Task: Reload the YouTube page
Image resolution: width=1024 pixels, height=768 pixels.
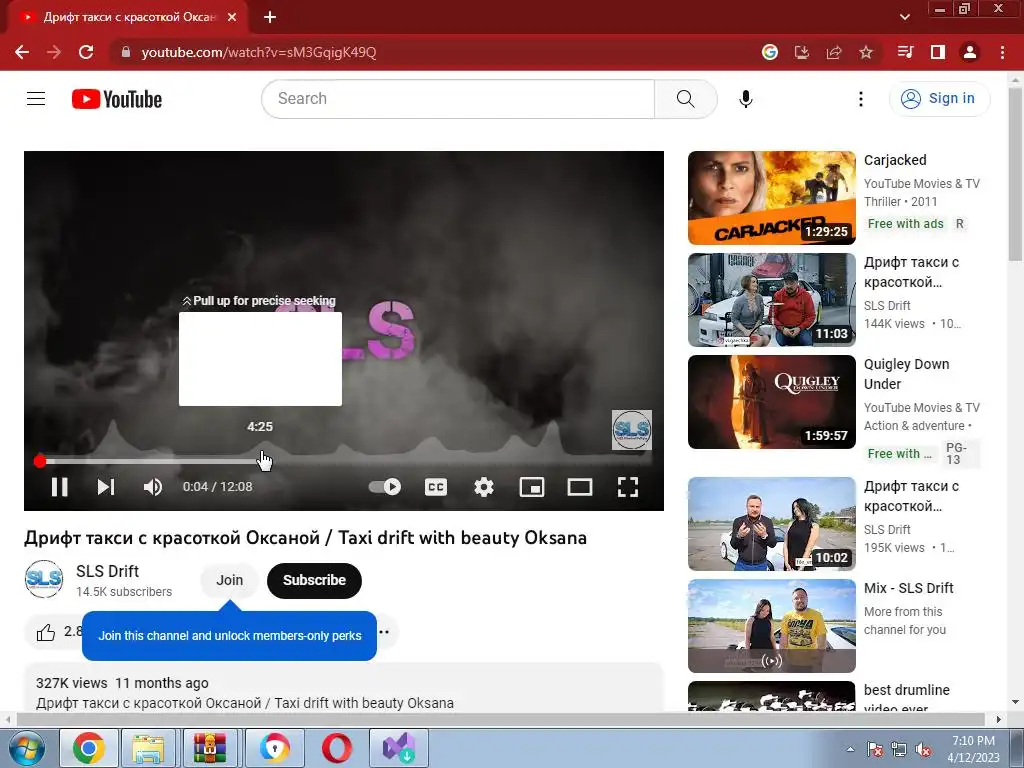Action: click(x=86, y=52)
